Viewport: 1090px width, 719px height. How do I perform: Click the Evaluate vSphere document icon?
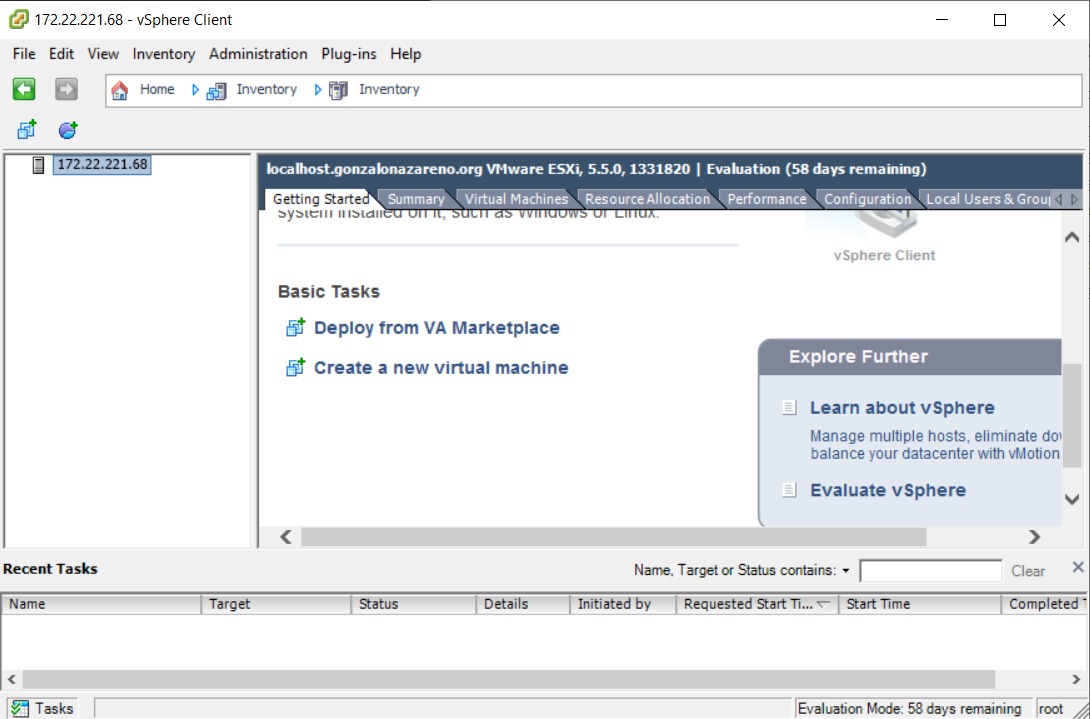click(789, 490)
